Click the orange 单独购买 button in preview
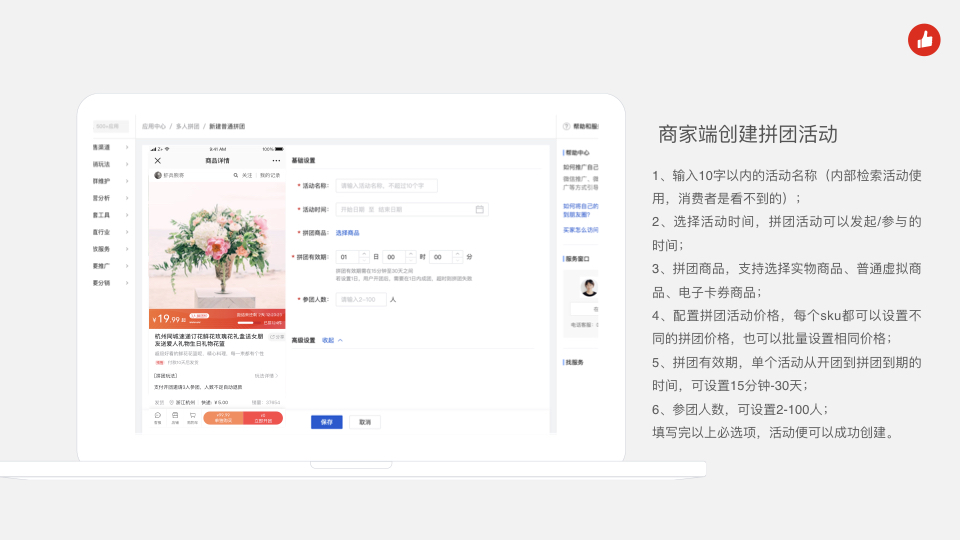 (x=223, y=418)
